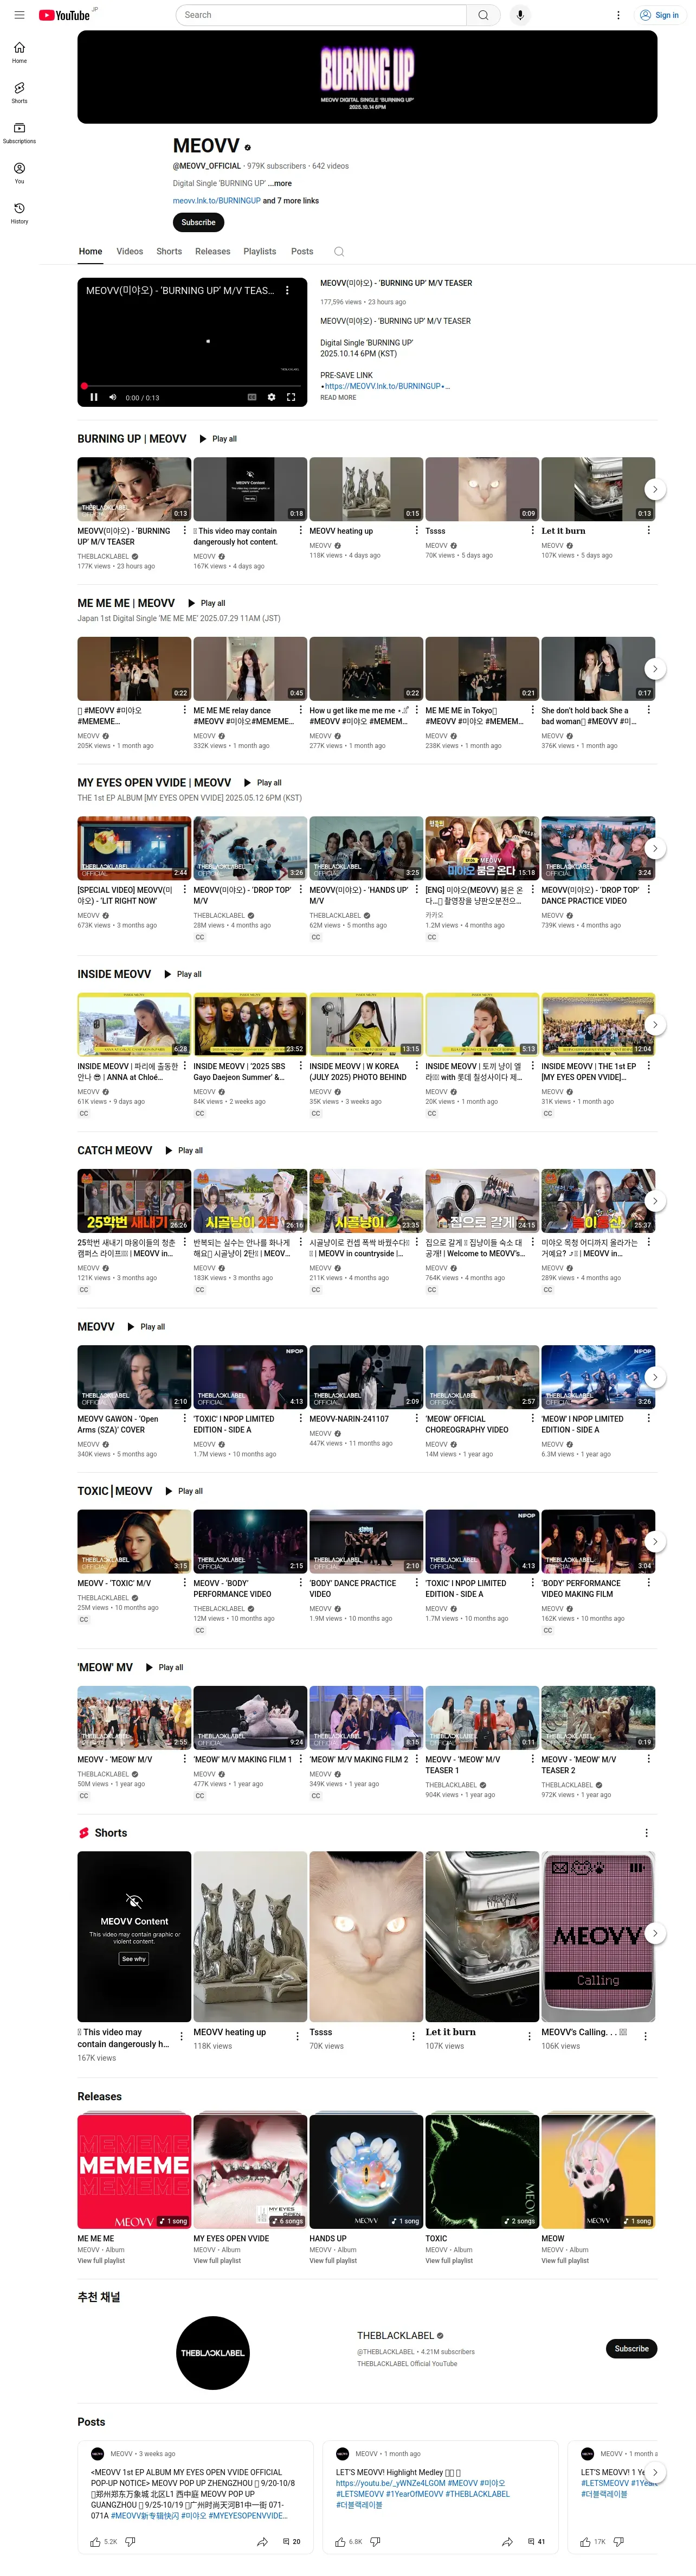Open History in the sidebar
The height and width of the screenshot is (2576, 696).
19,213
